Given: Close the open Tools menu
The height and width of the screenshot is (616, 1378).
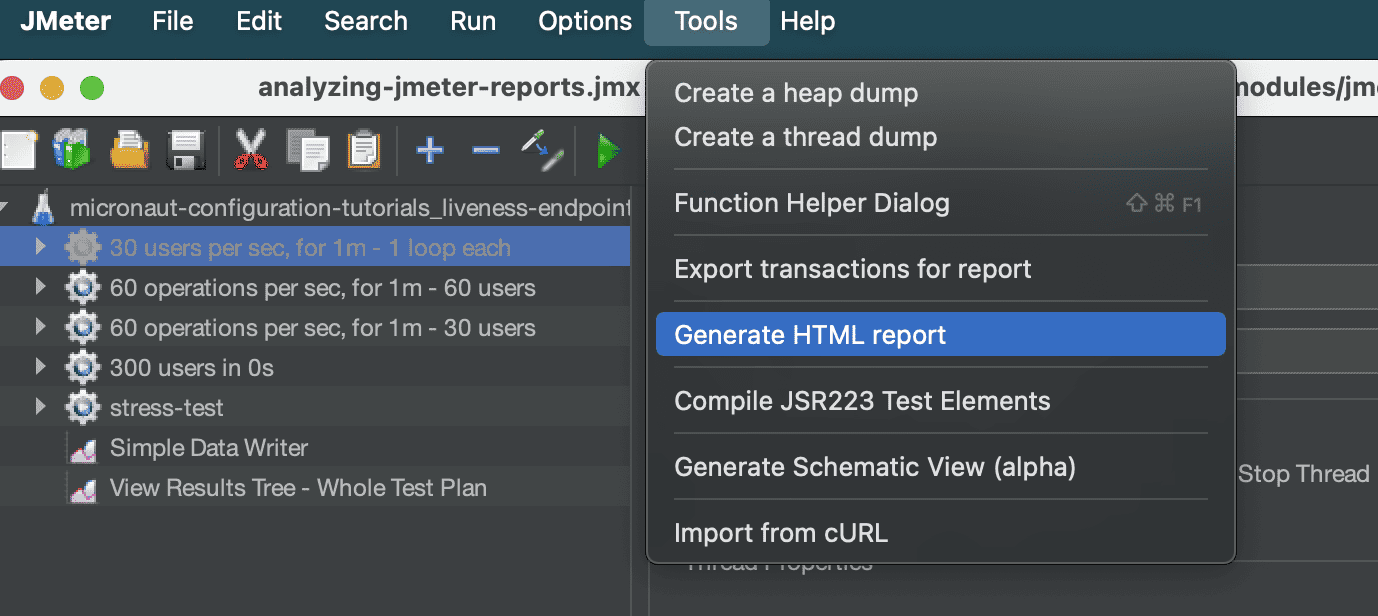Looking at the screenshot, I should [x=706, y=22].
